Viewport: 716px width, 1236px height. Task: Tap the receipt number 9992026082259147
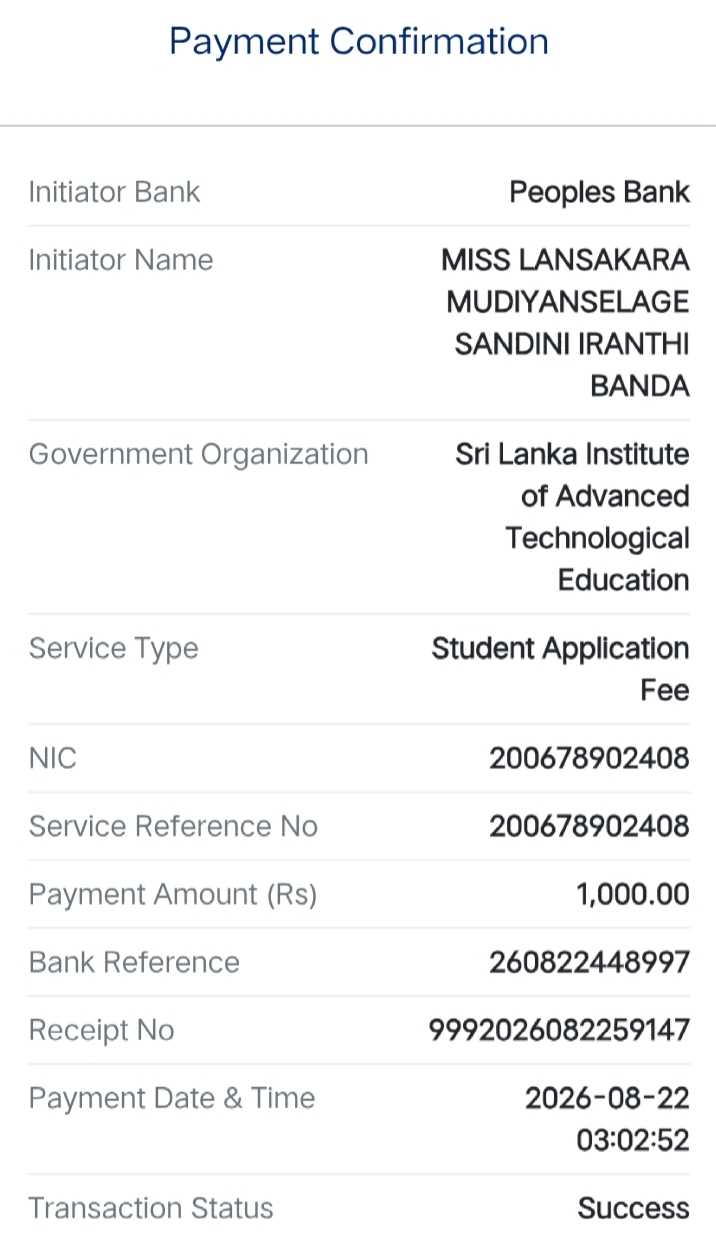coord(559,1030)
